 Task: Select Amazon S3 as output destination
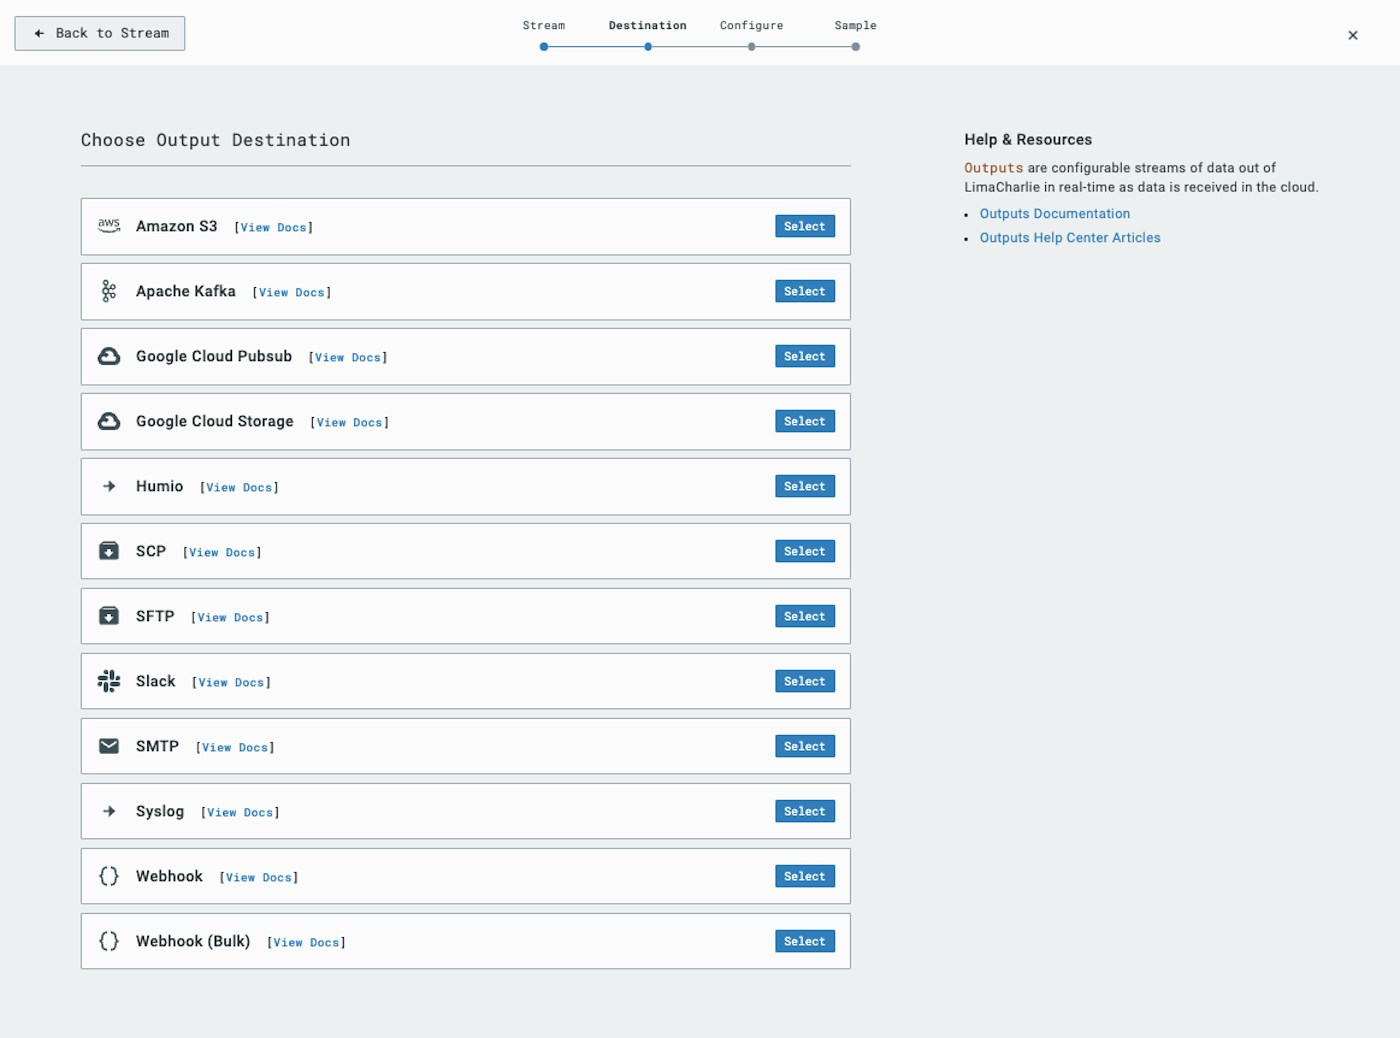point(805,226)
